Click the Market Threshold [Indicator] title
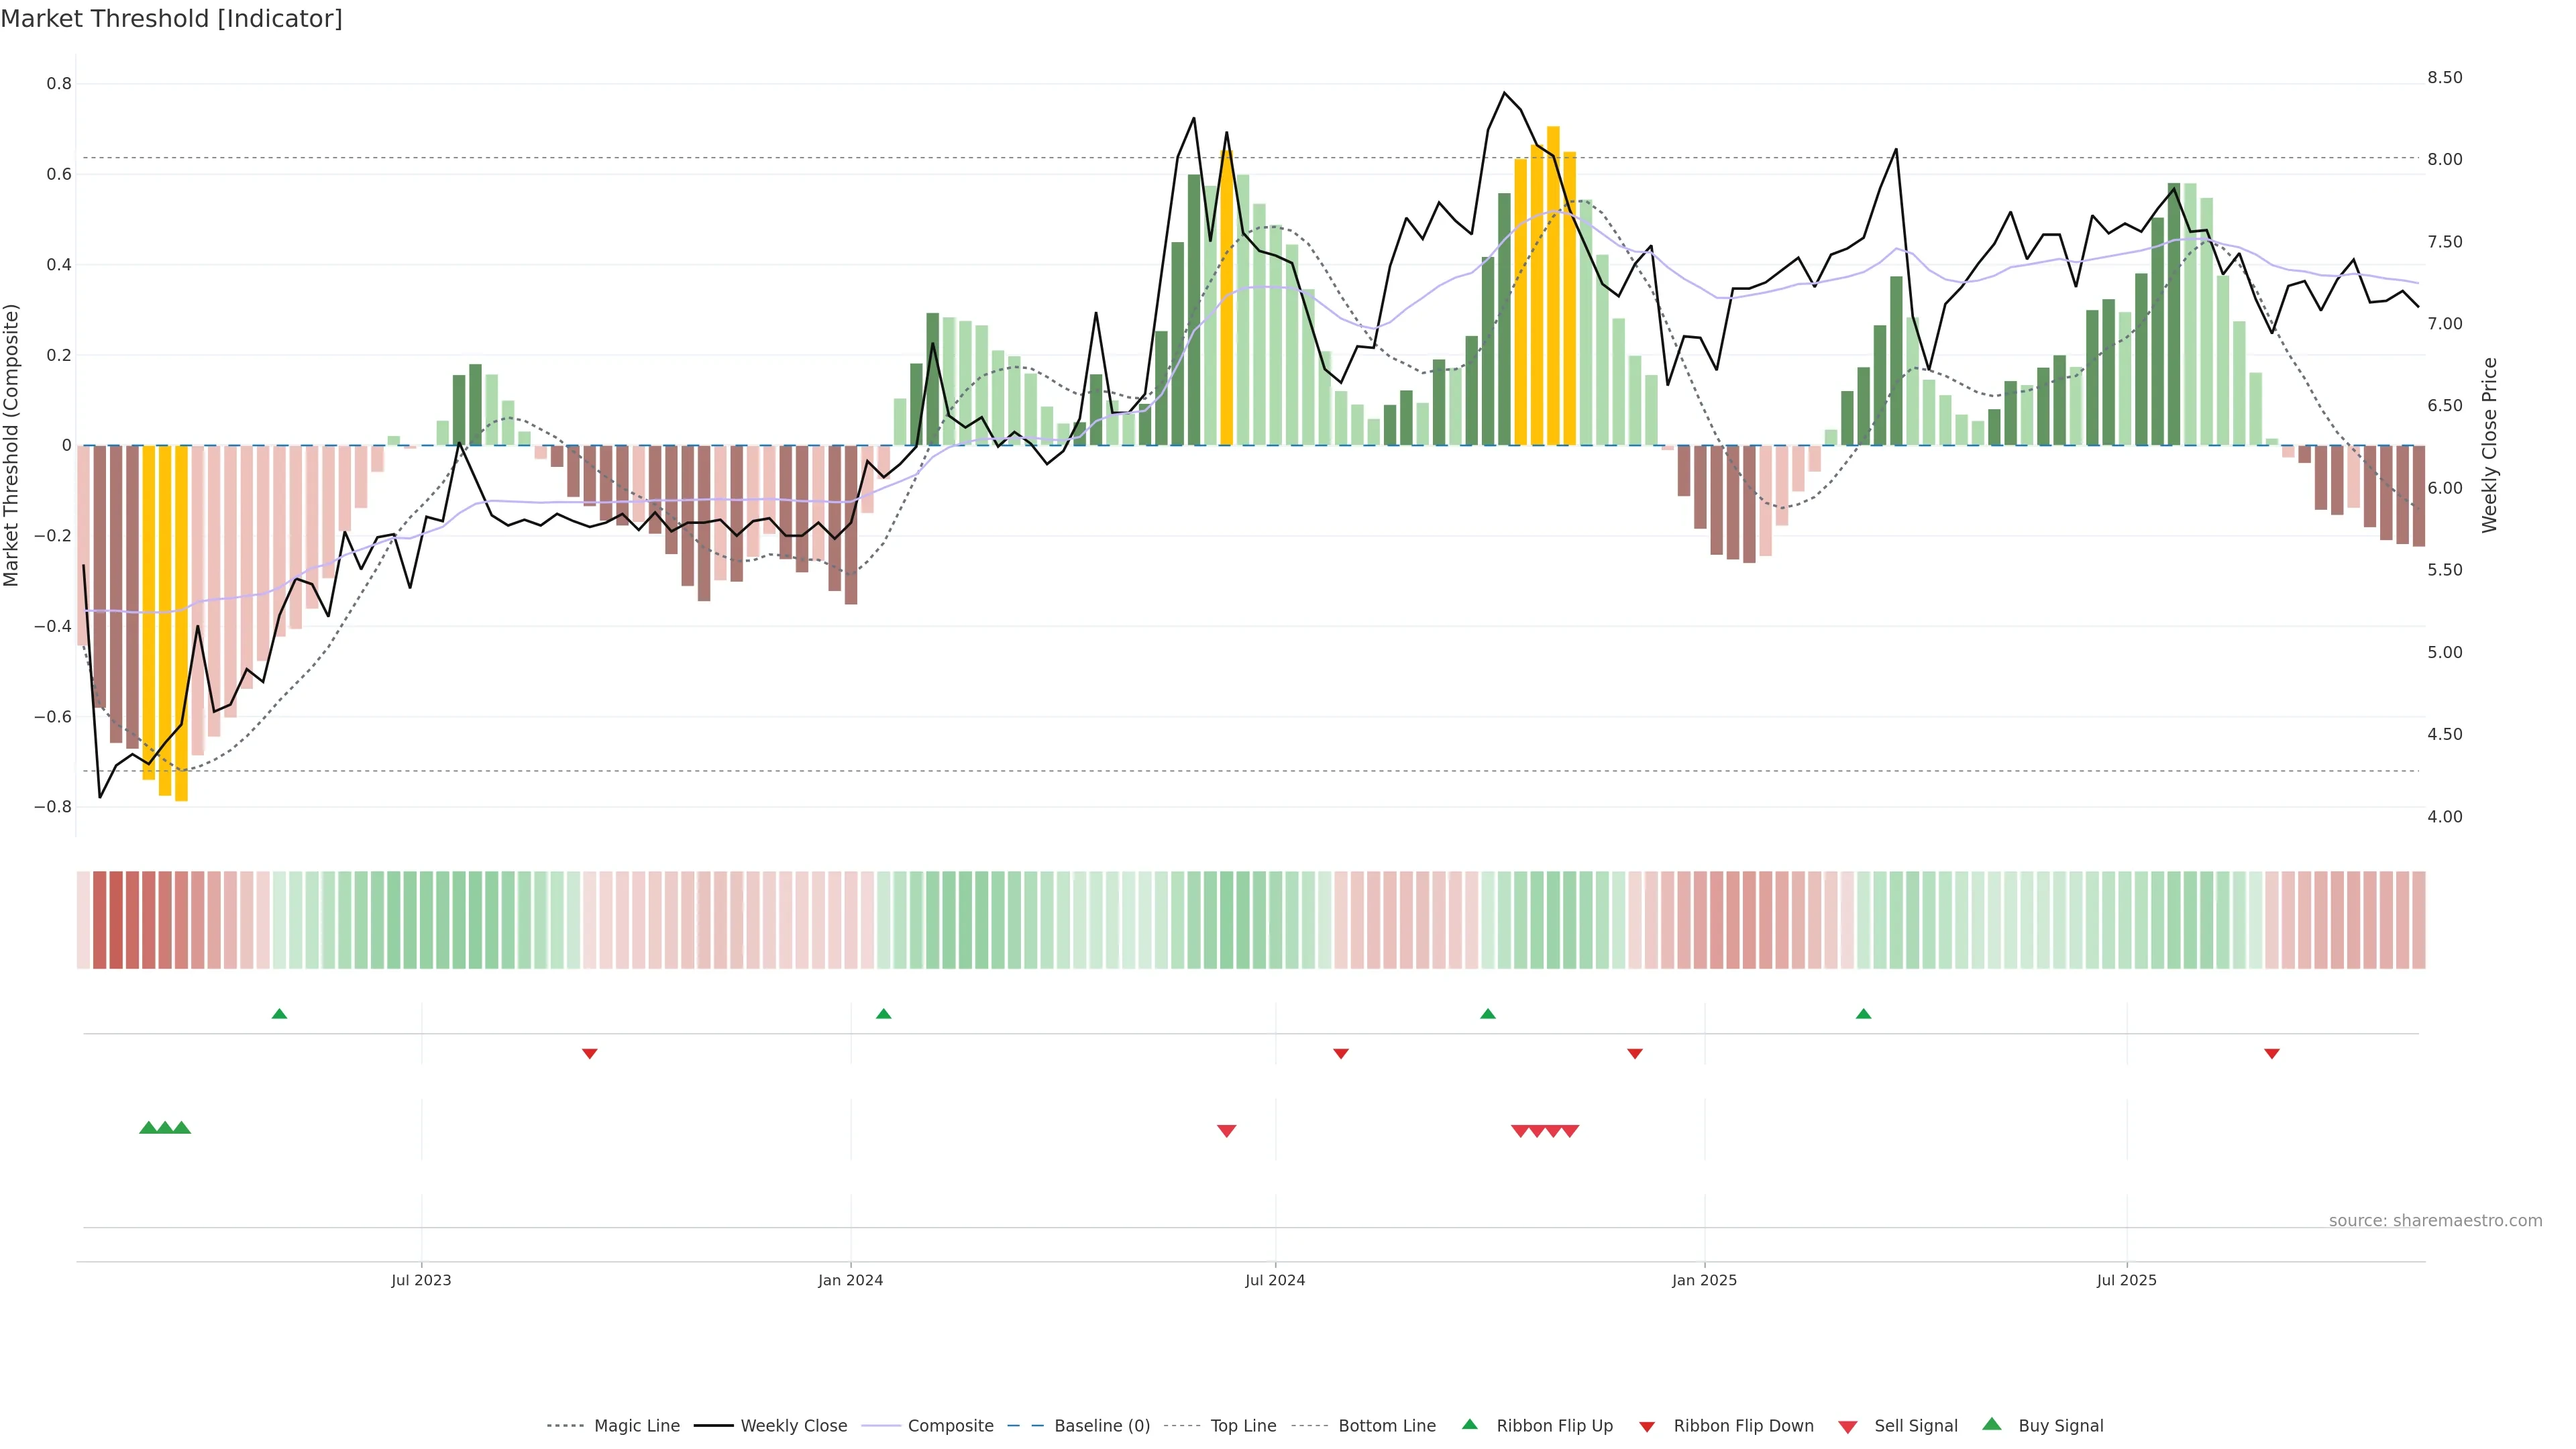2576x1449 pixels. pyautogui.click(x=171, y=19)
